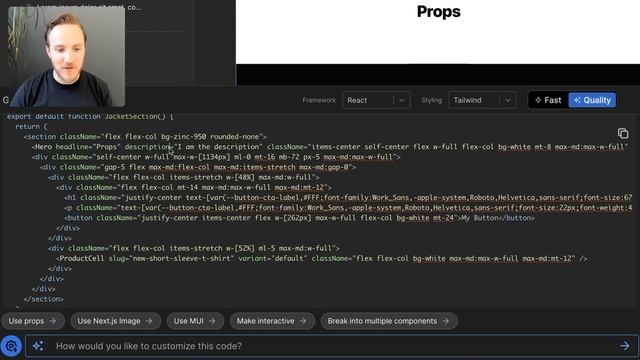This screenshot has height=360, width=640.
Task: Click the ProductCell slug code line
Action: click(x=322, y=258)
